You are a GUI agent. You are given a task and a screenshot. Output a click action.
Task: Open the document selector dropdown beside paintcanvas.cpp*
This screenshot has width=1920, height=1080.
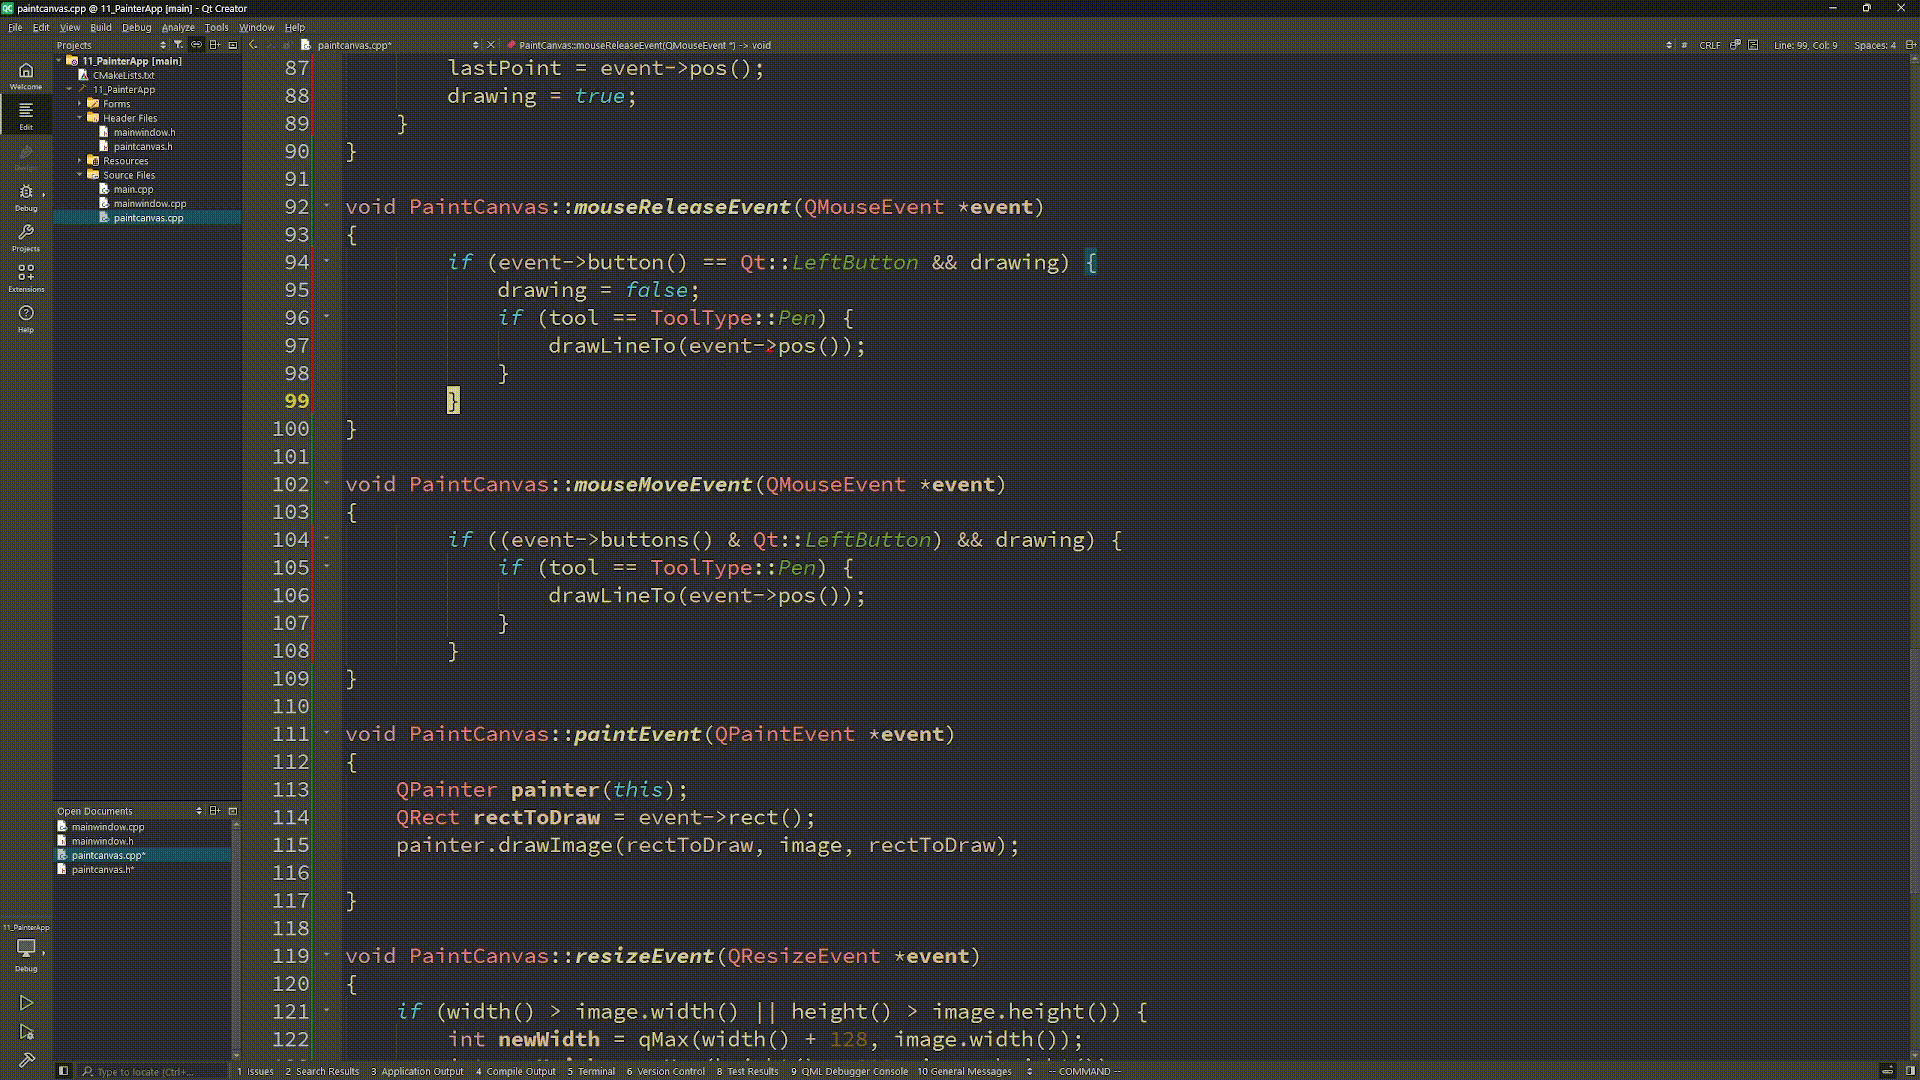475,45
